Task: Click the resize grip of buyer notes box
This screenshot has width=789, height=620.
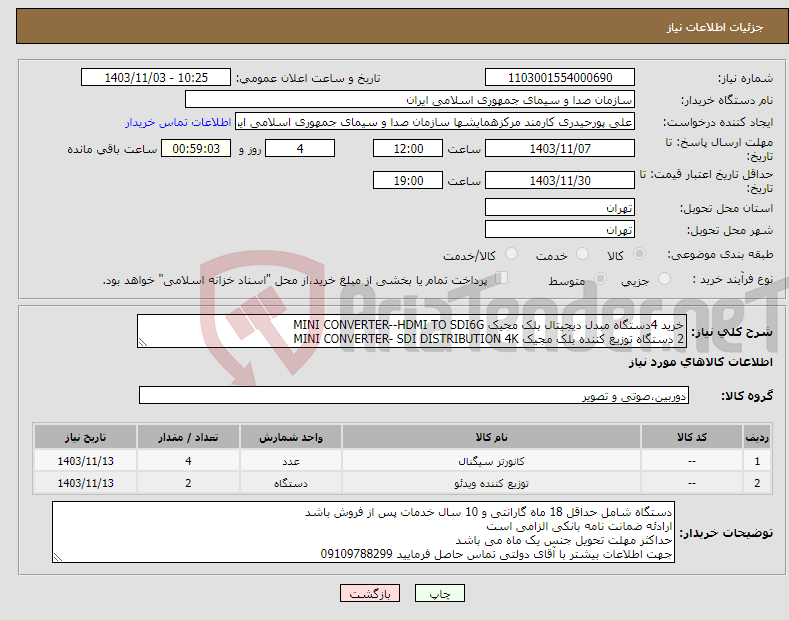Action: coord(58,557)
